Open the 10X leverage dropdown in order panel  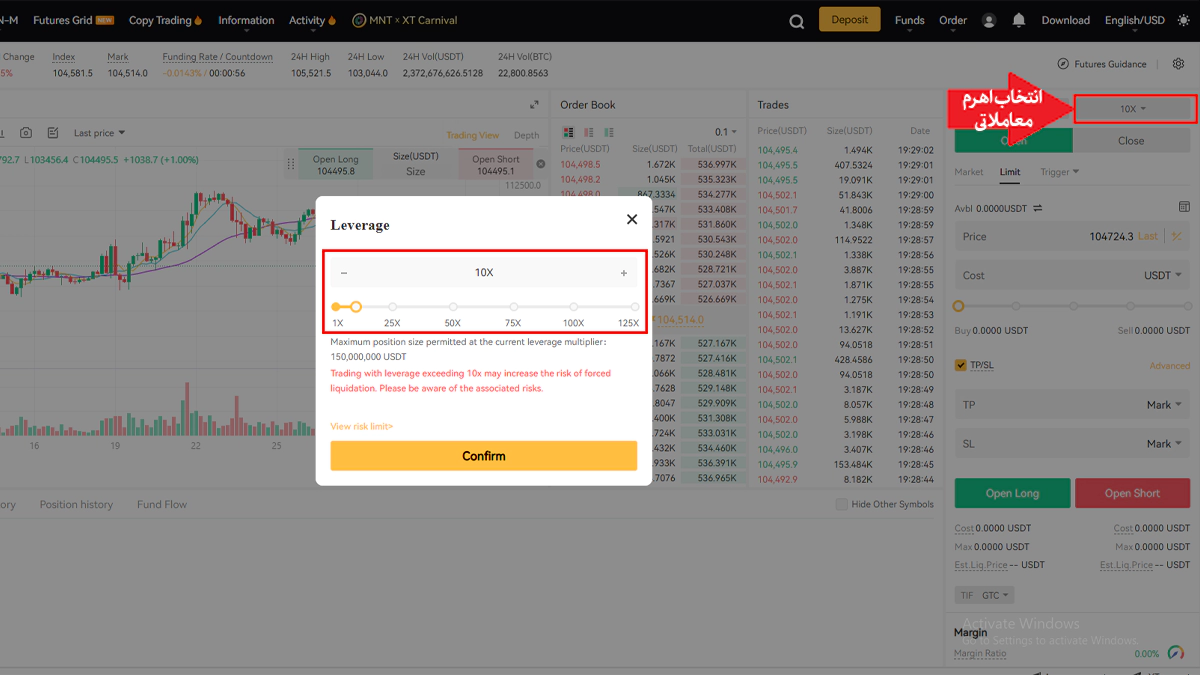pyautogui.click(x=1135, y=109)
